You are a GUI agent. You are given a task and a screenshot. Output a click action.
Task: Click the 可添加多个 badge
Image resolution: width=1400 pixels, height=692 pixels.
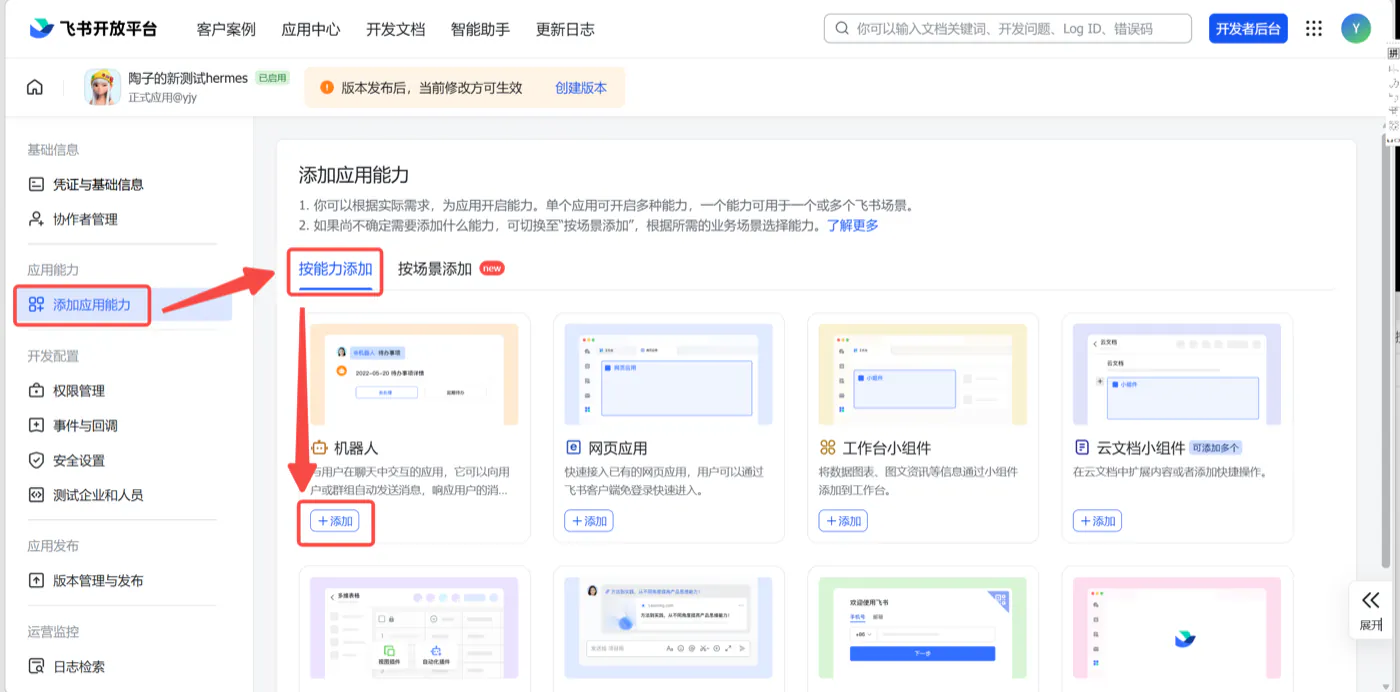(x=1216, y=448)
